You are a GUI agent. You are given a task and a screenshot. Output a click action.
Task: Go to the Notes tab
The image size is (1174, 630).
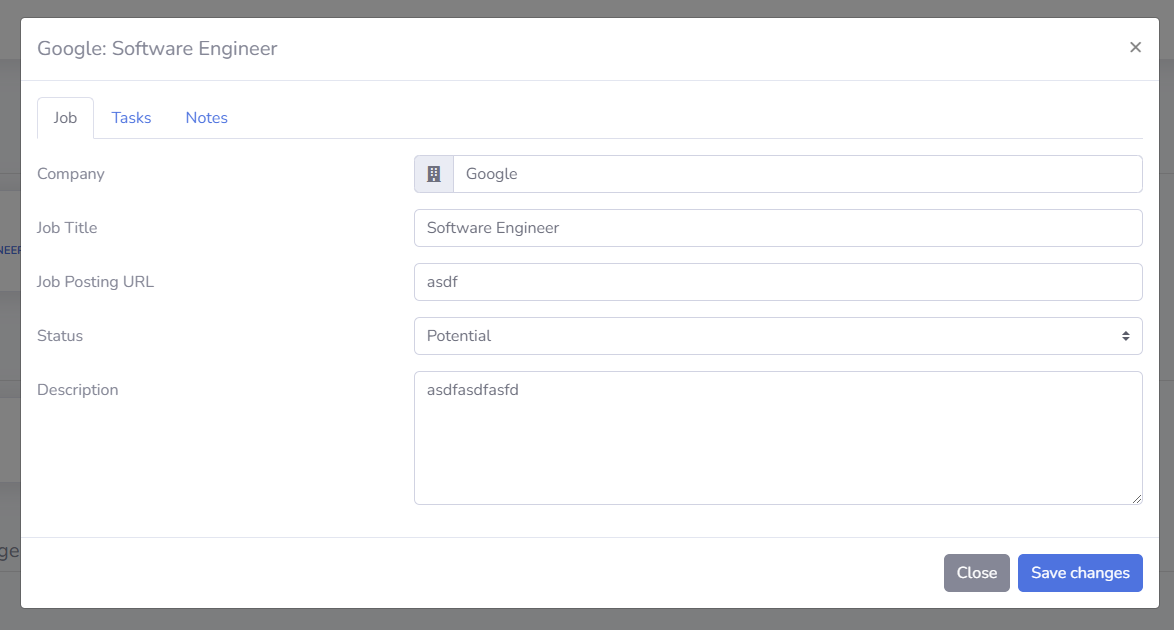pyautogui.click(x=206, y=118)
